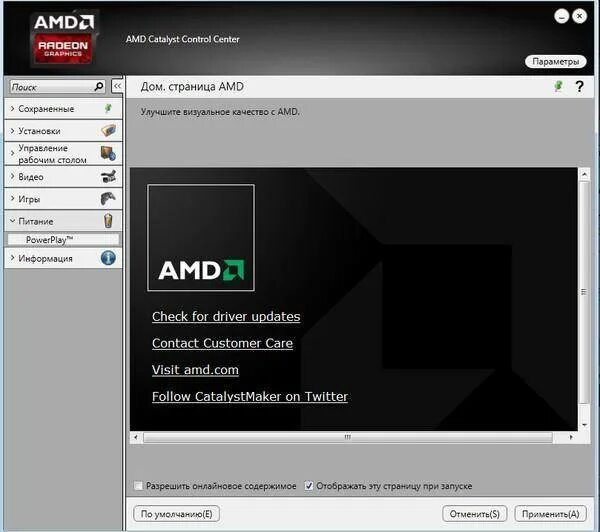Click the Улучшите визуальное качество с AMD text
Screen dimensions: 600x532
click(220, 112)
